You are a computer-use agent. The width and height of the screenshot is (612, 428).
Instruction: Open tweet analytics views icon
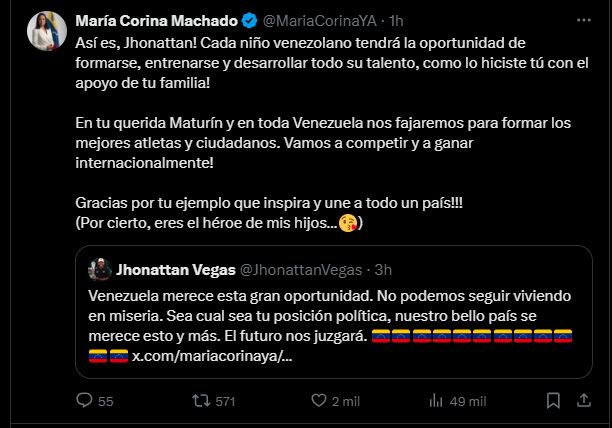(428, 401)
